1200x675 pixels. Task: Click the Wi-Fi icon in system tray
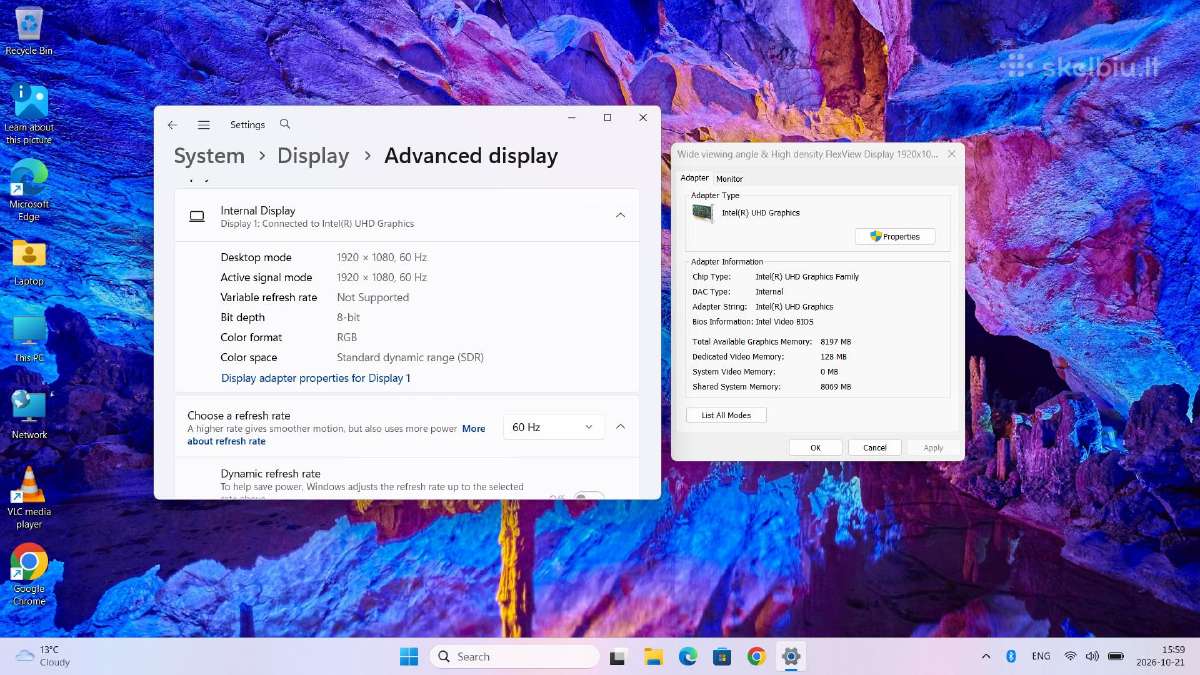point(1070,656)
